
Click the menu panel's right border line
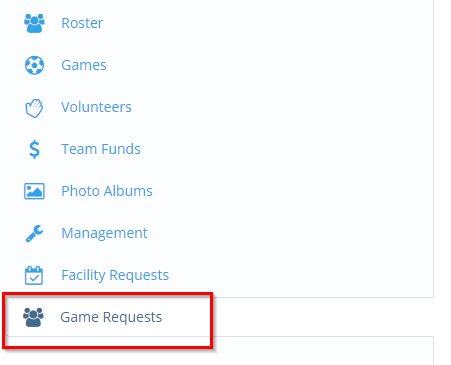click(433, 148)
